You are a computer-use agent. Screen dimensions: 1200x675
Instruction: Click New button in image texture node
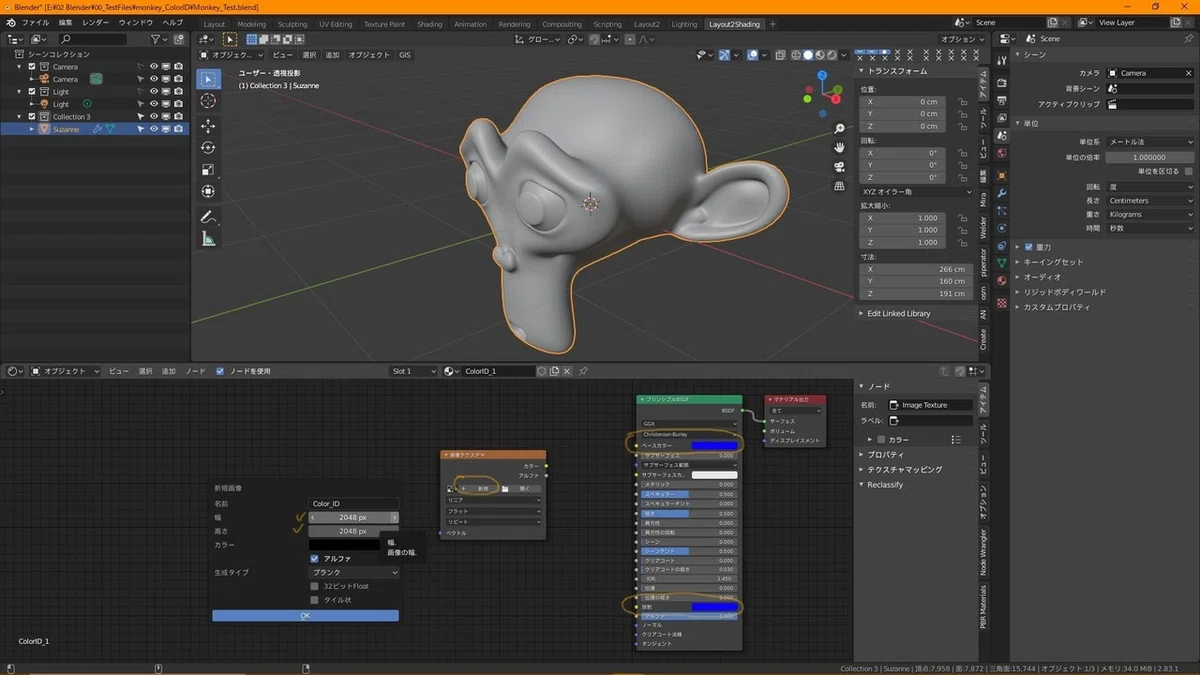pyautogui.click(x=478, y=488)
